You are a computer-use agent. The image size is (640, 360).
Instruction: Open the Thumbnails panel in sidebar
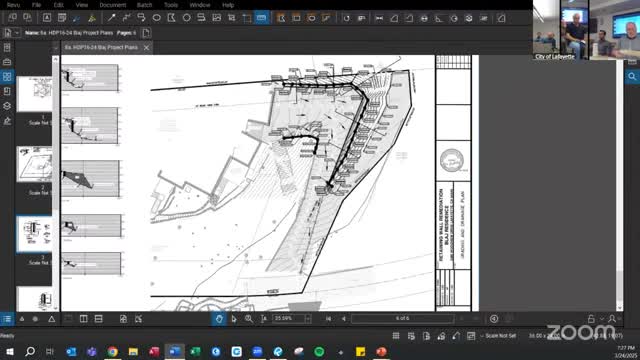(7, 77)
